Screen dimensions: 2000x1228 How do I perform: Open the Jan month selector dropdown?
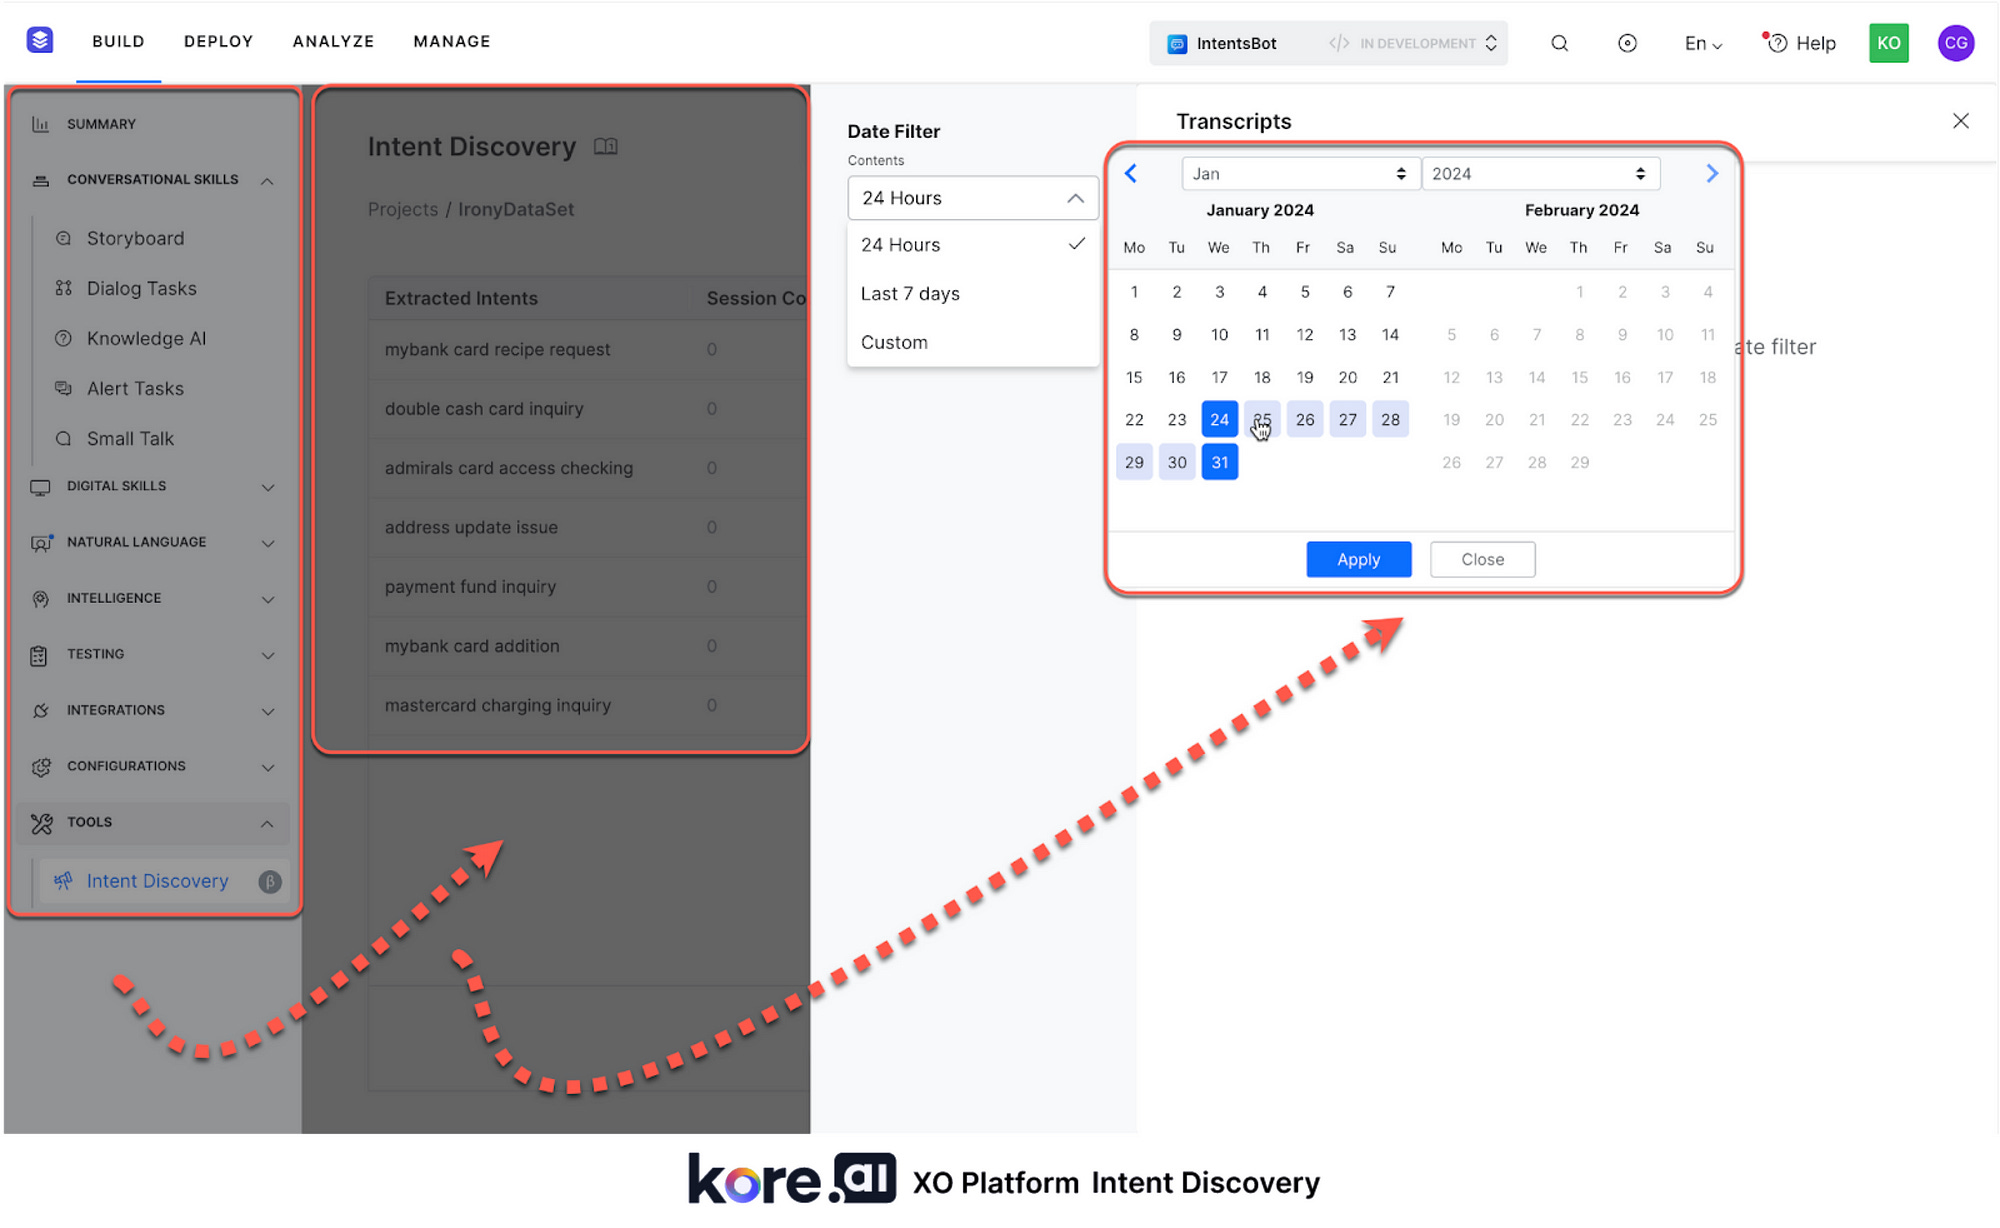tap(1299, 173)
